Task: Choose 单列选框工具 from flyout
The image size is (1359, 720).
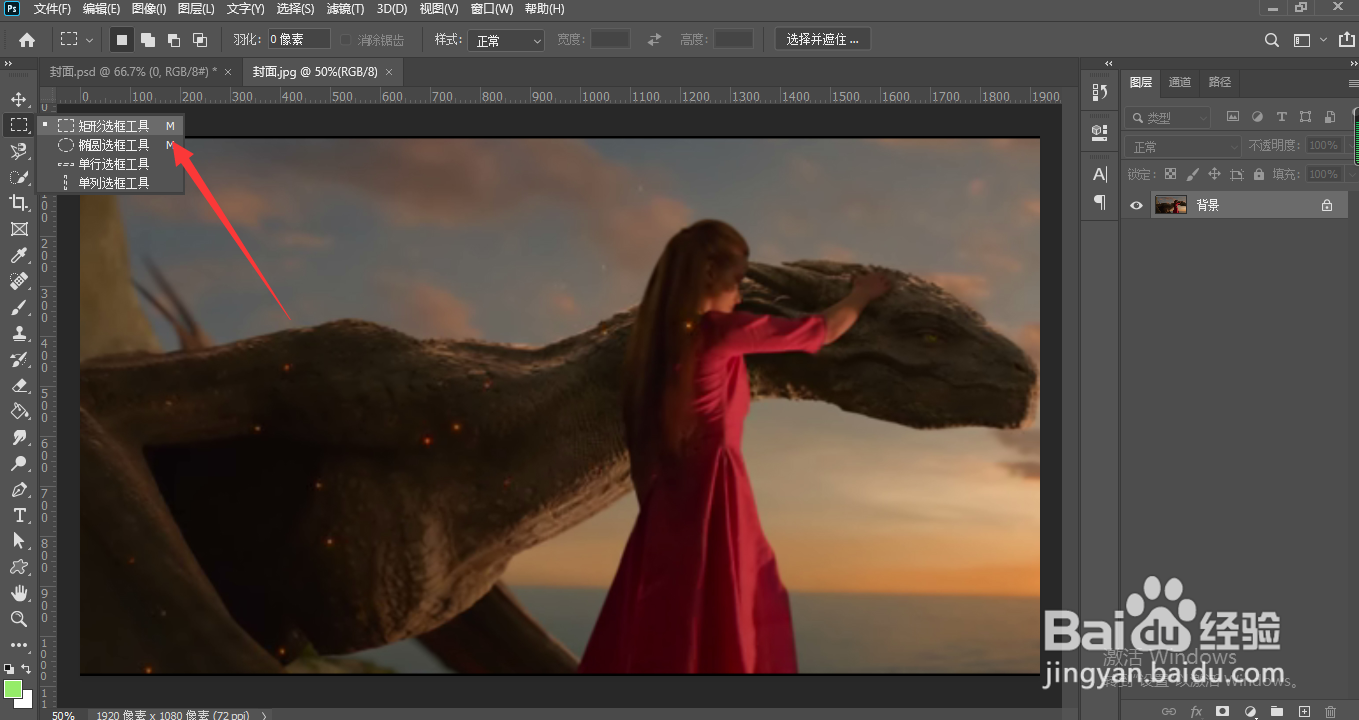Action: tap(112, 183)
